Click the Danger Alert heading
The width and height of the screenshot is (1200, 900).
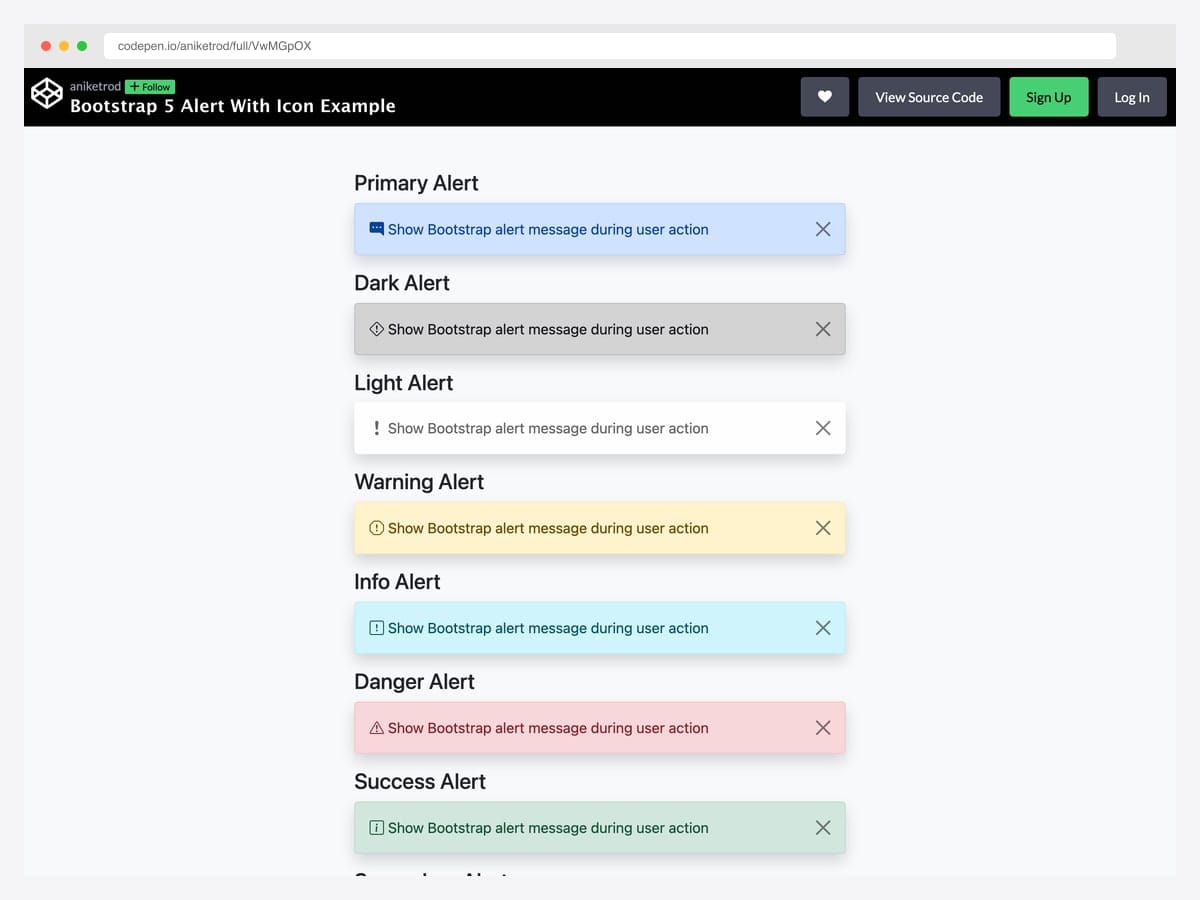(x=414, y=682)
